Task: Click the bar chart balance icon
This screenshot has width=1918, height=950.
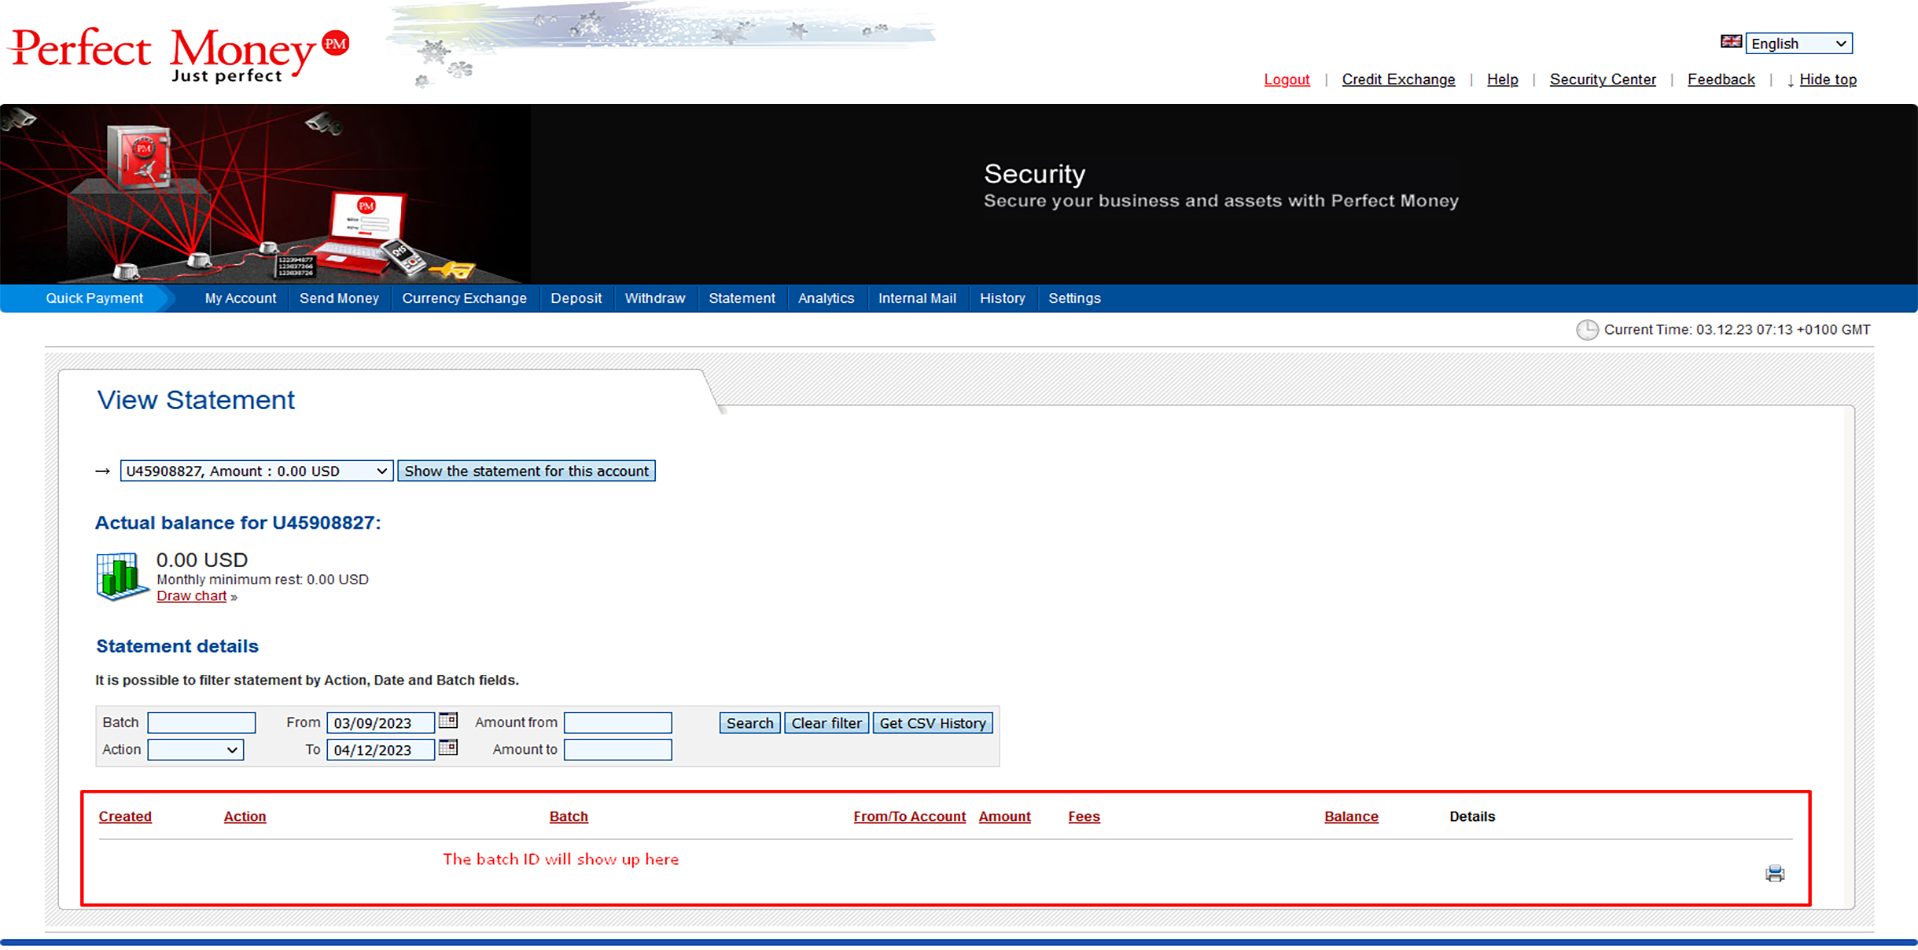Action: click(x=122, y=576)
